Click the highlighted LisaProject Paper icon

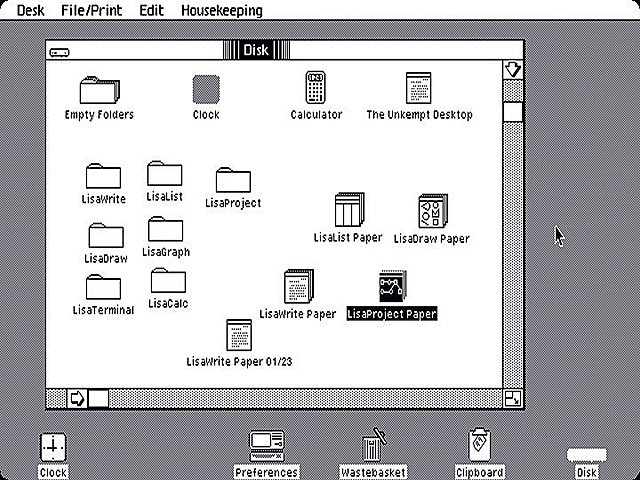pyautogui.click(x=393, y=286)
